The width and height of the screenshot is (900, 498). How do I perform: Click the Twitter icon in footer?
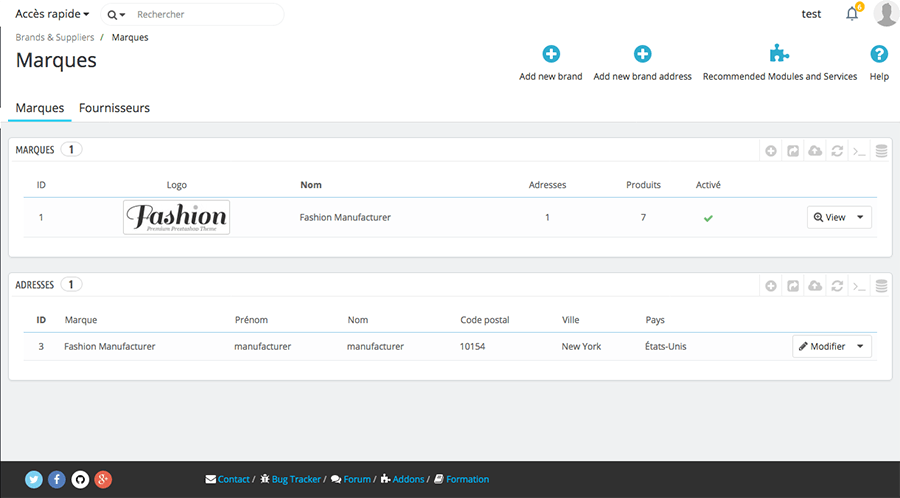pyautogui.click(x=34, y=479)
